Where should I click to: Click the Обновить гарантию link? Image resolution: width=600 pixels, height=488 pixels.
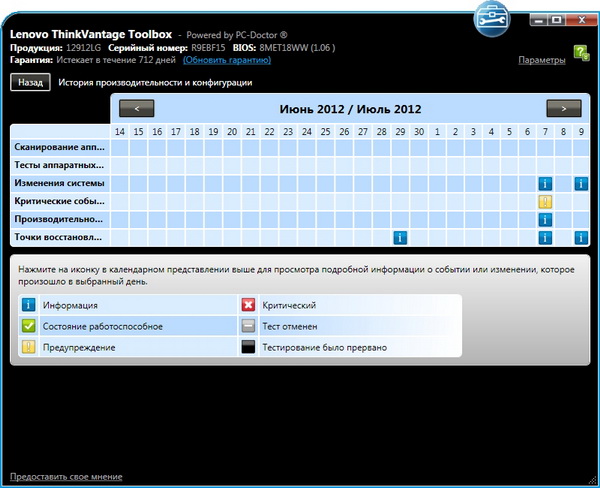click(225, 61)
